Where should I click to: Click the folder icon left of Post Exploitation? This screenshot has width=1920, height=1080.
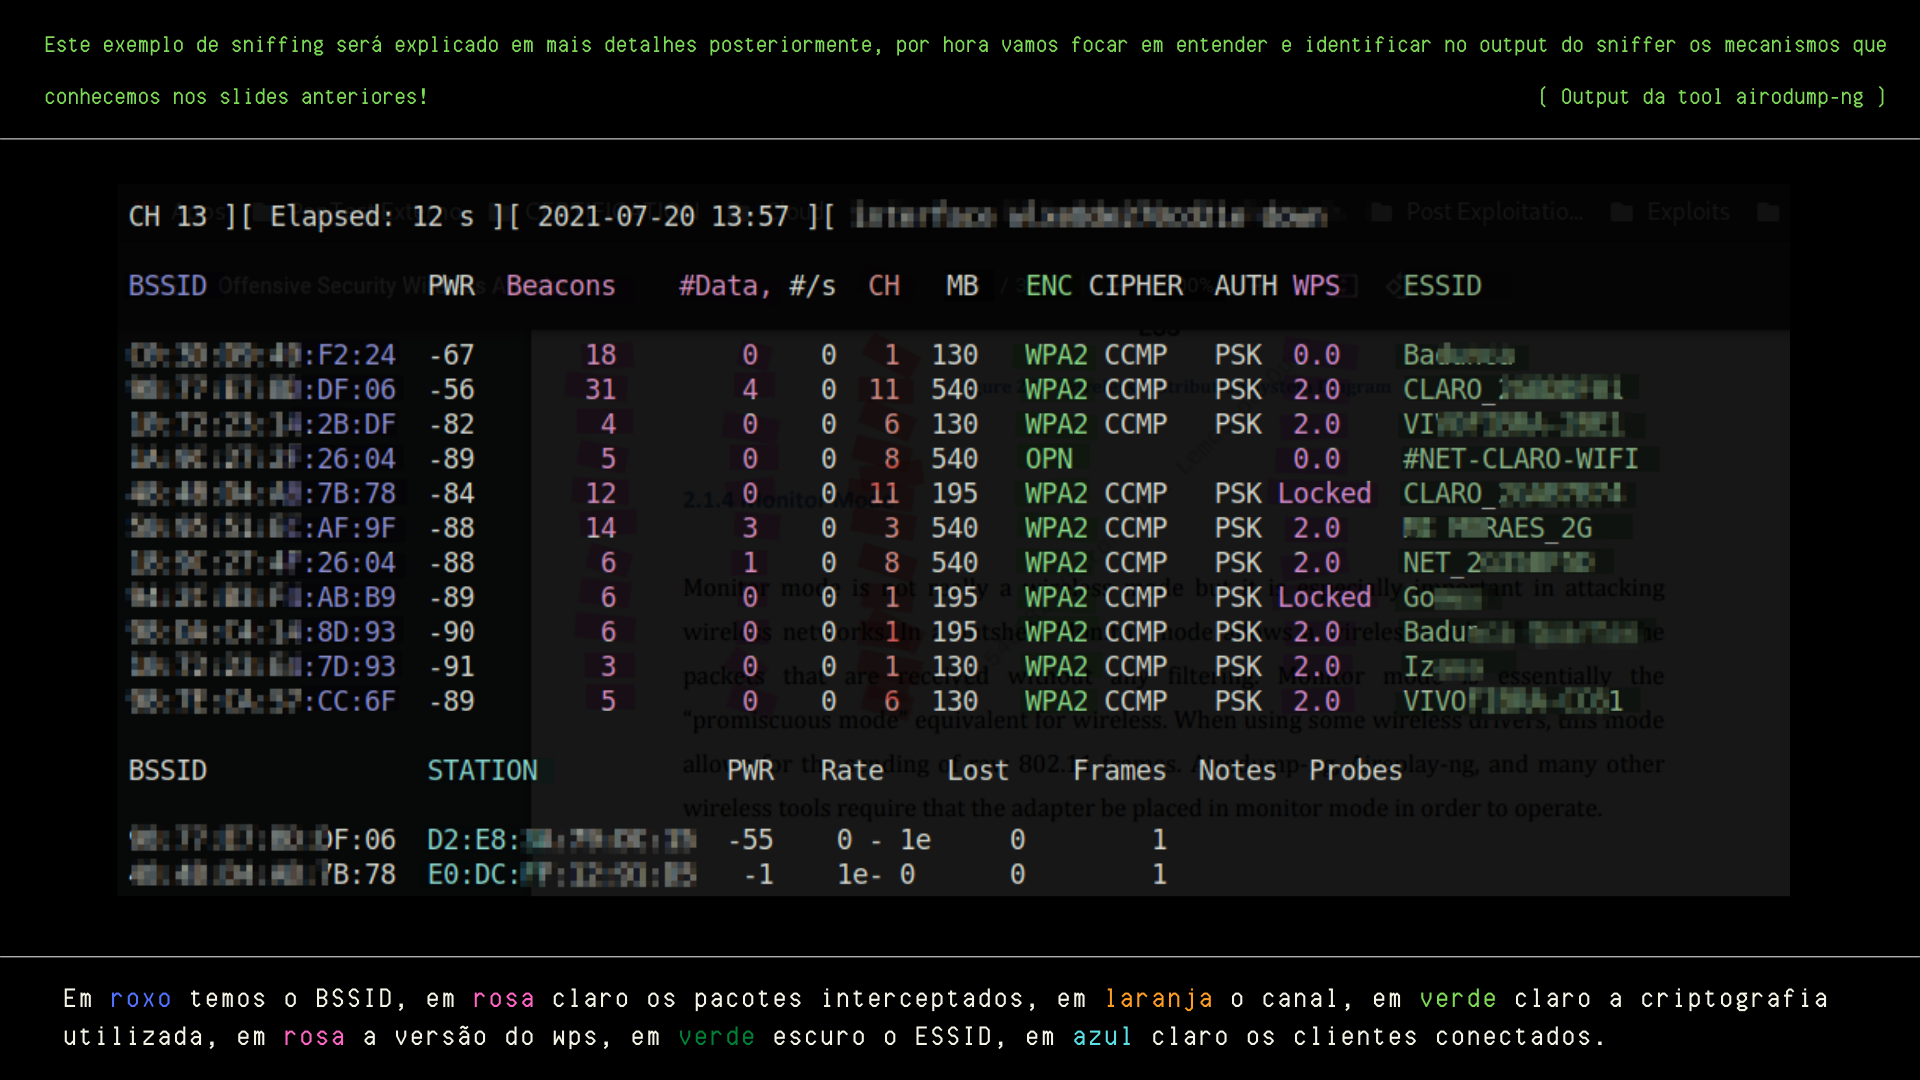(1381, 212)
